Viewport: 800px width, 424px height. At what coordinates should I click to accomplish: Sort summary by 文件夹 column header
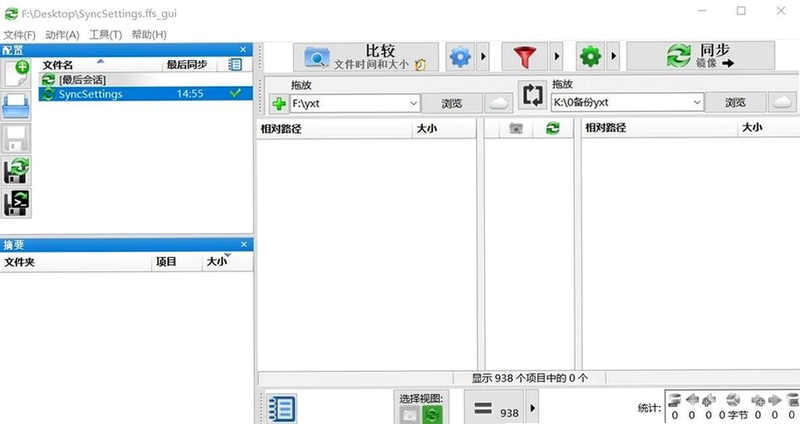[x=76, y=262]
